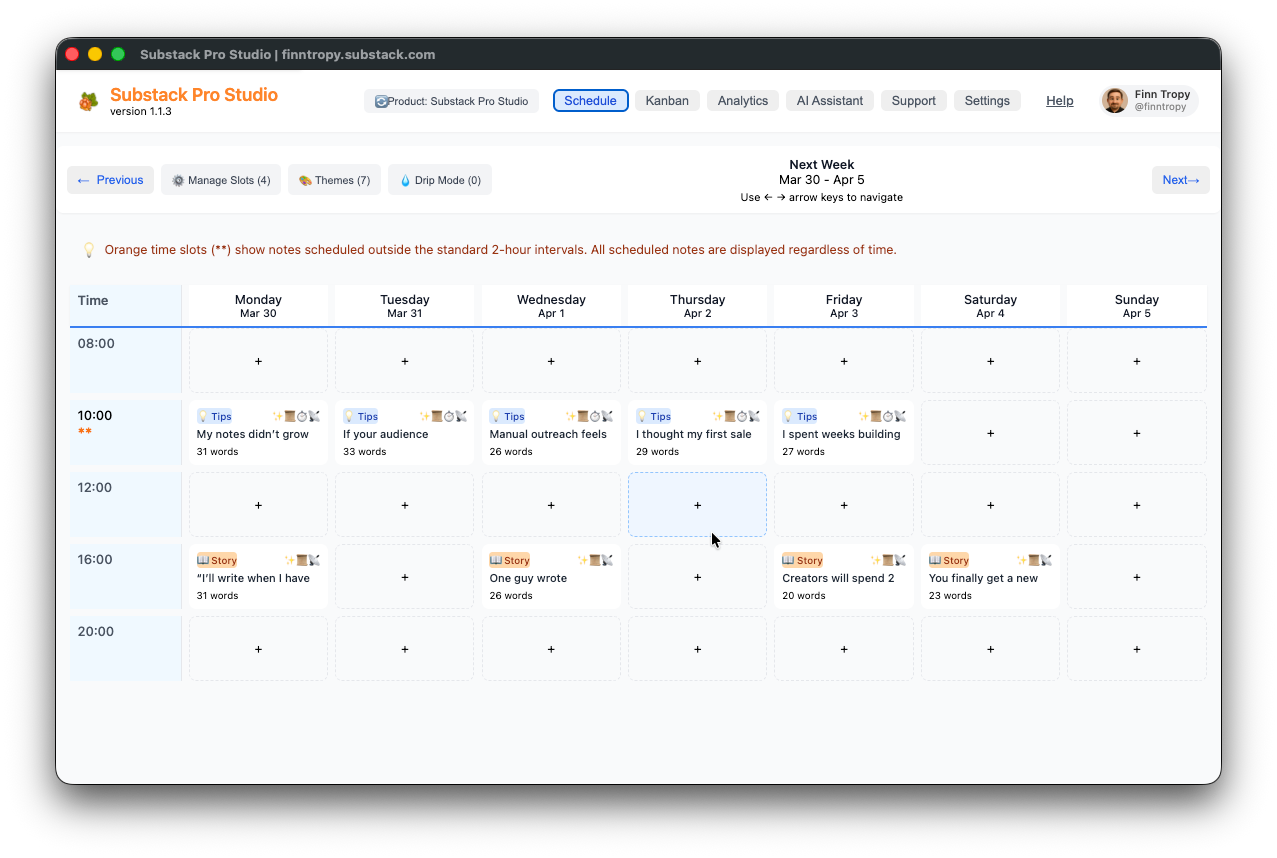
Task: Open Drip Mode (0)
Action: pyautogui.click(x=440, y=180)
